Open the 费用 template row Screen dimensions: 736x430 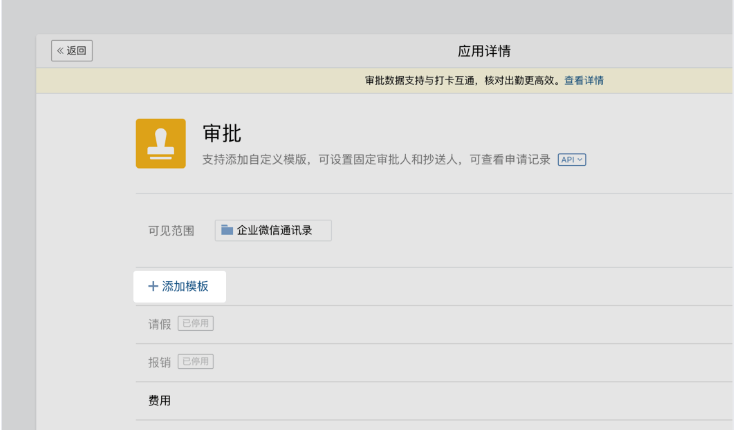pyautogui.click(x=434, y=401)
